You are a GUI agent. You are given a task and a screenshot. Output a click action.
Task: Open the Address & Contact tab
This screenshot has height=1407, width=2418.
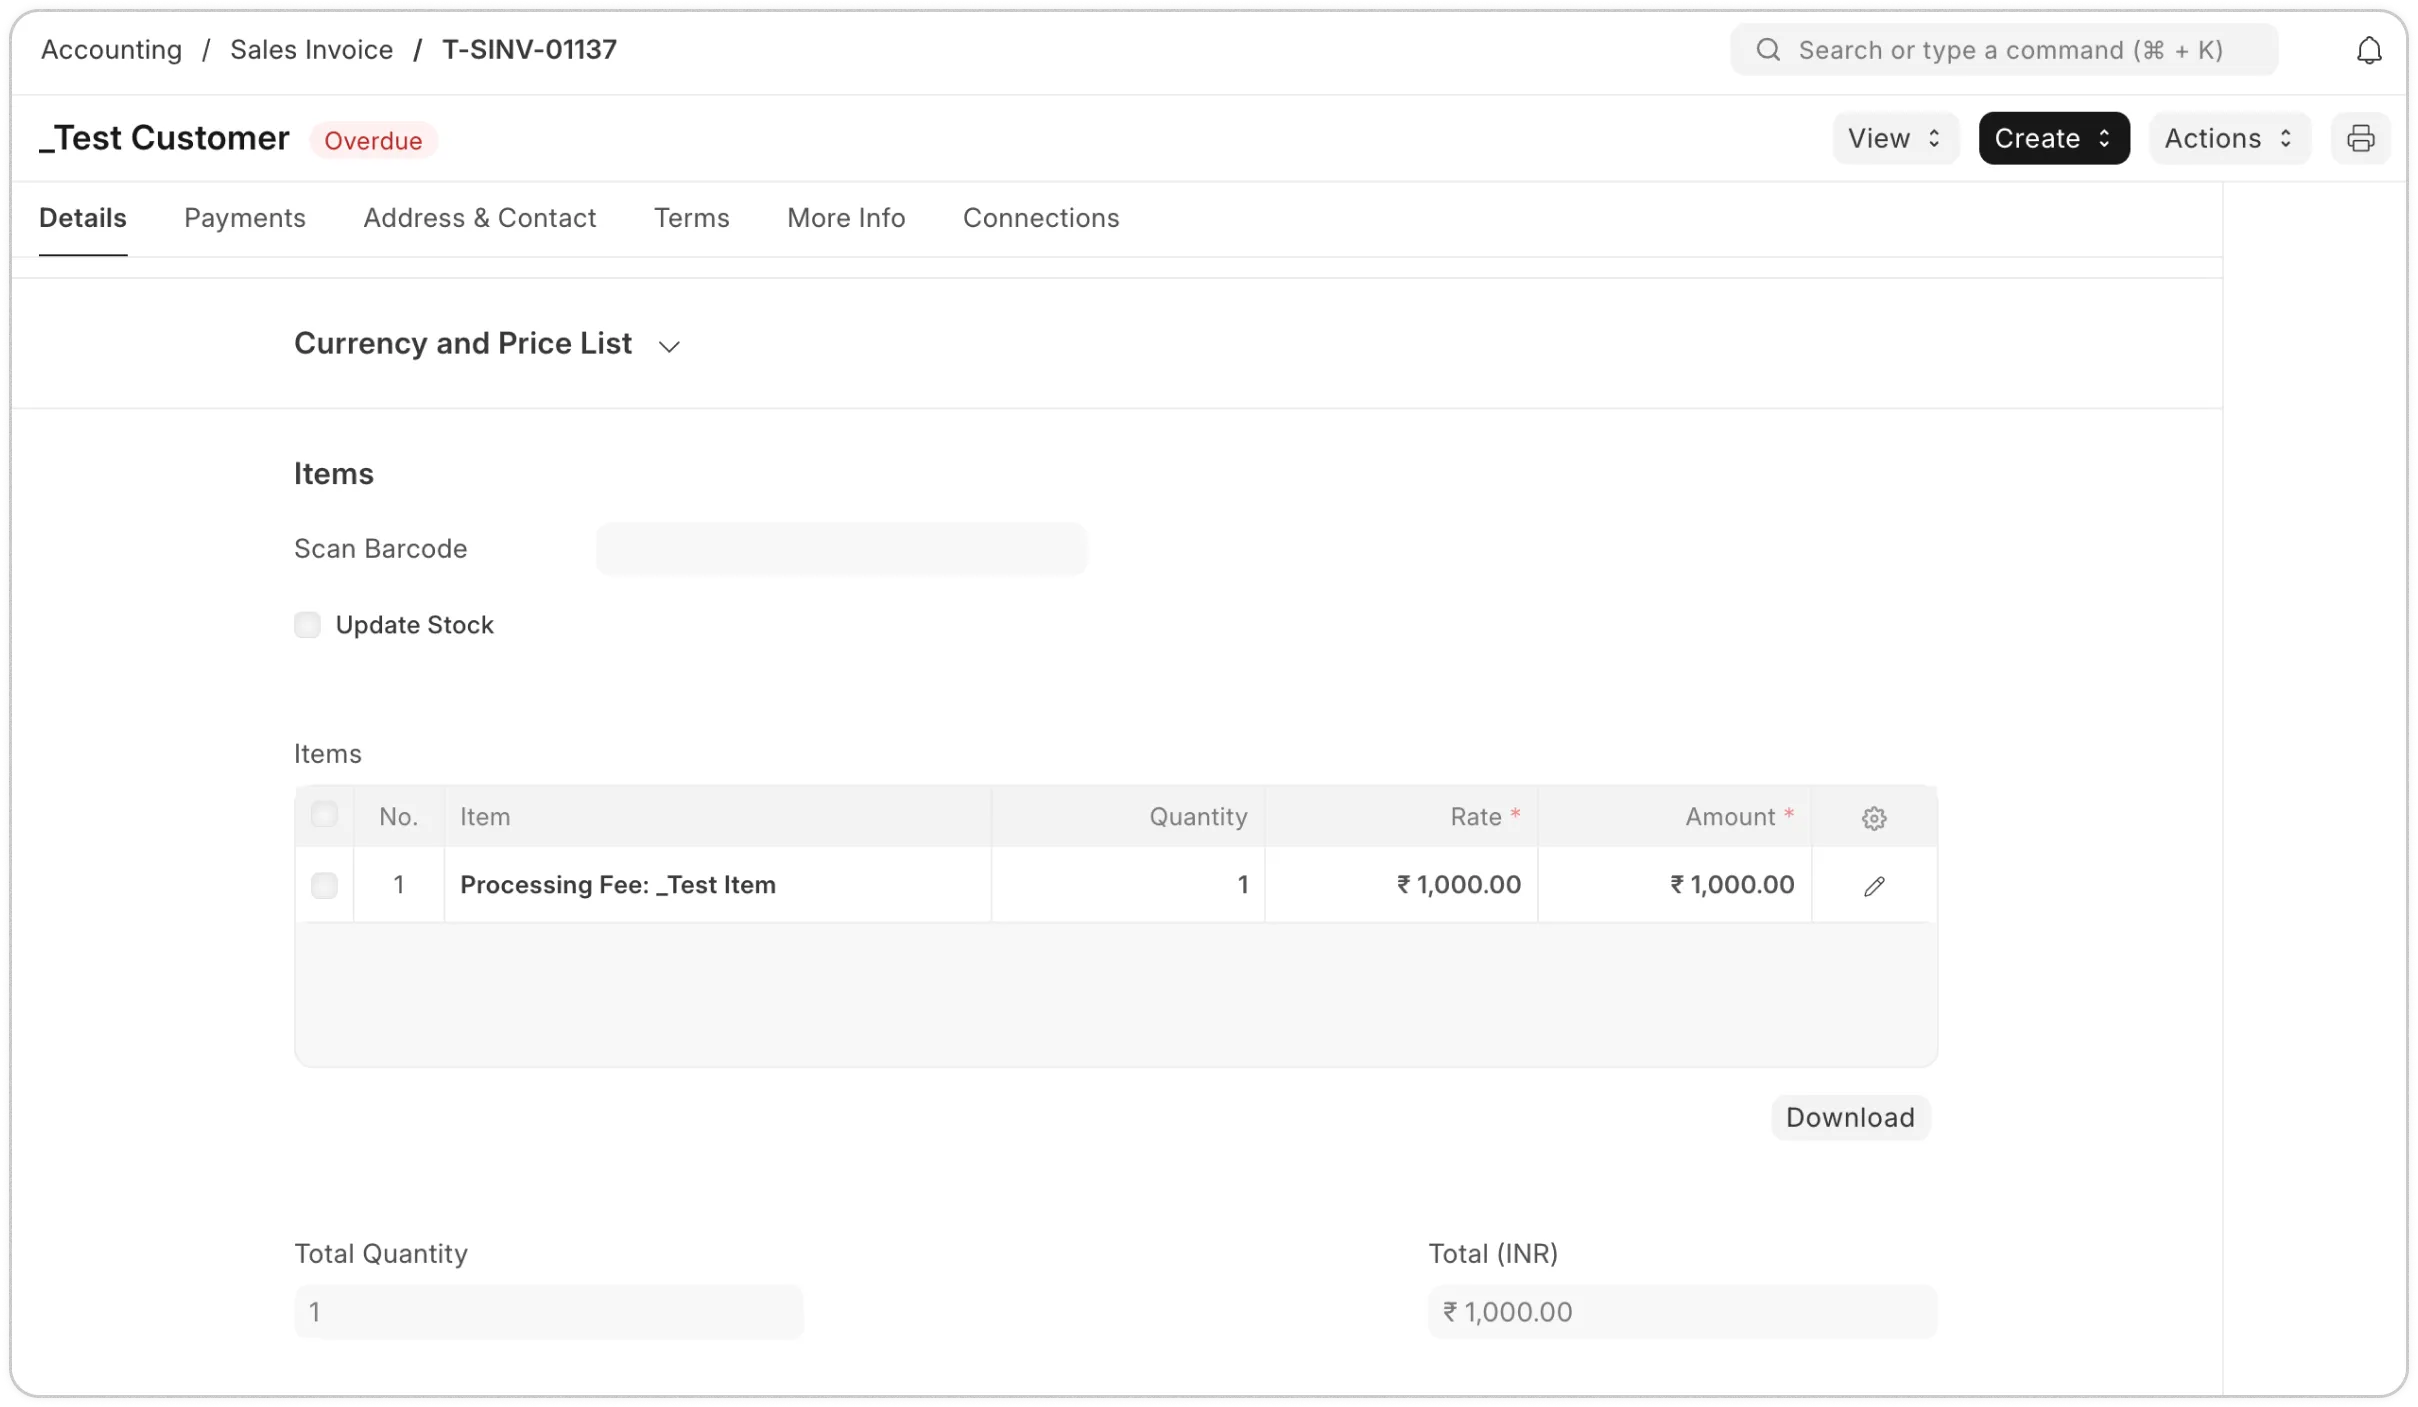coord(479,218)
